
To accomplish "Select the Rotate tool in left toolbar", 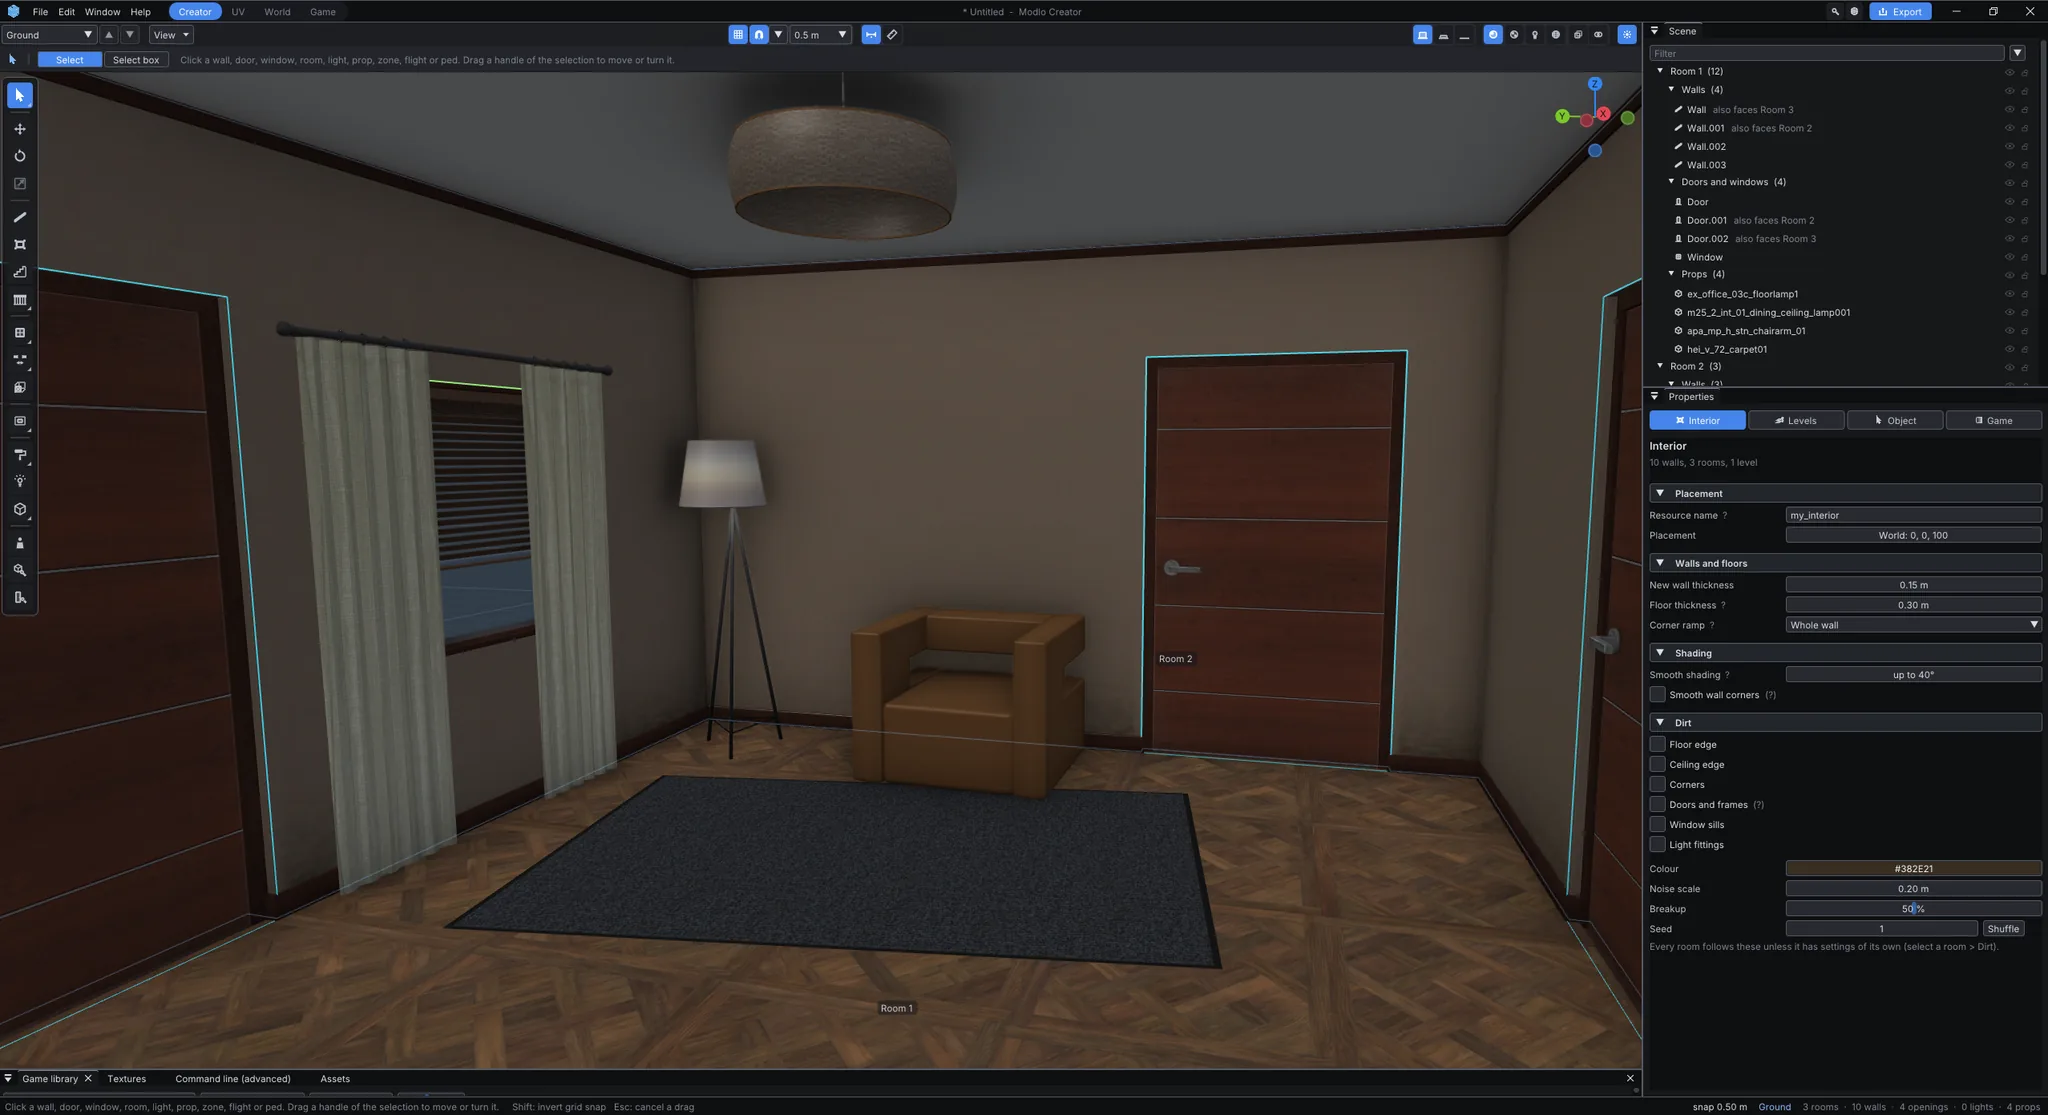I will click(20, 156).
